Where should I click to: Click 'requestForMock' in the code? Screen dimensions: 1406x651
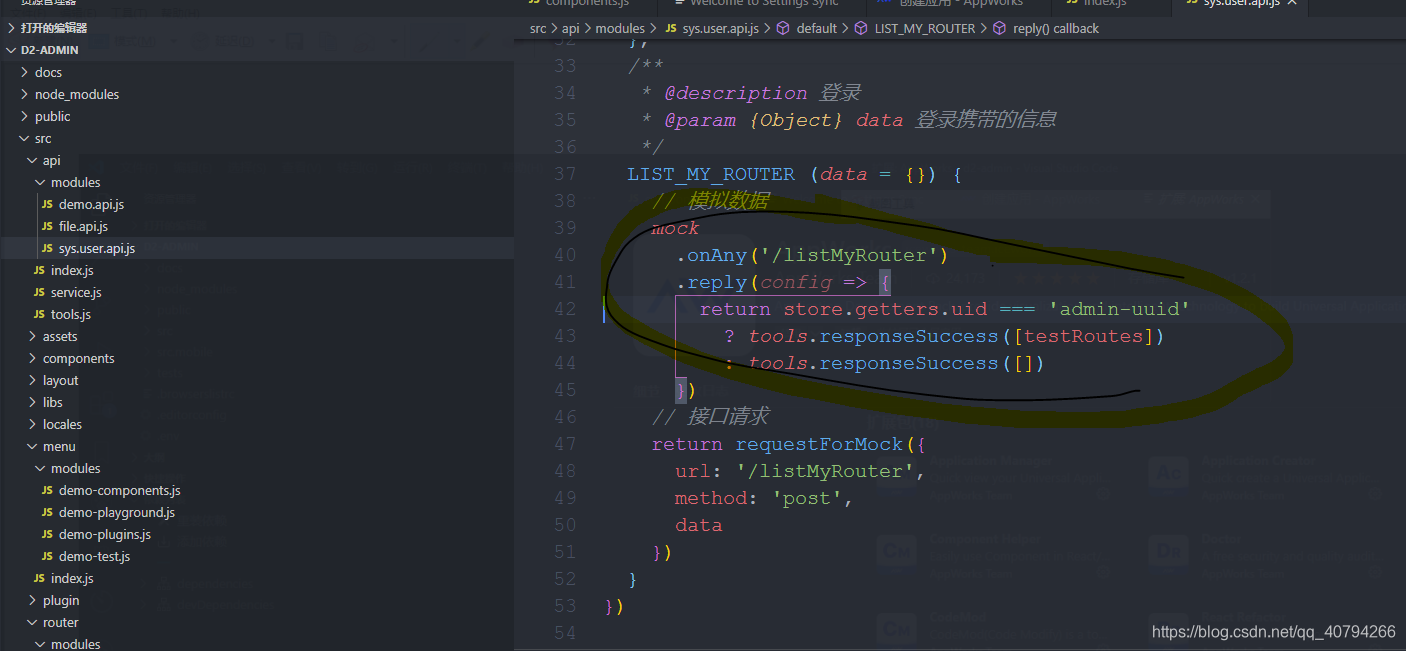tap(819, 444)
